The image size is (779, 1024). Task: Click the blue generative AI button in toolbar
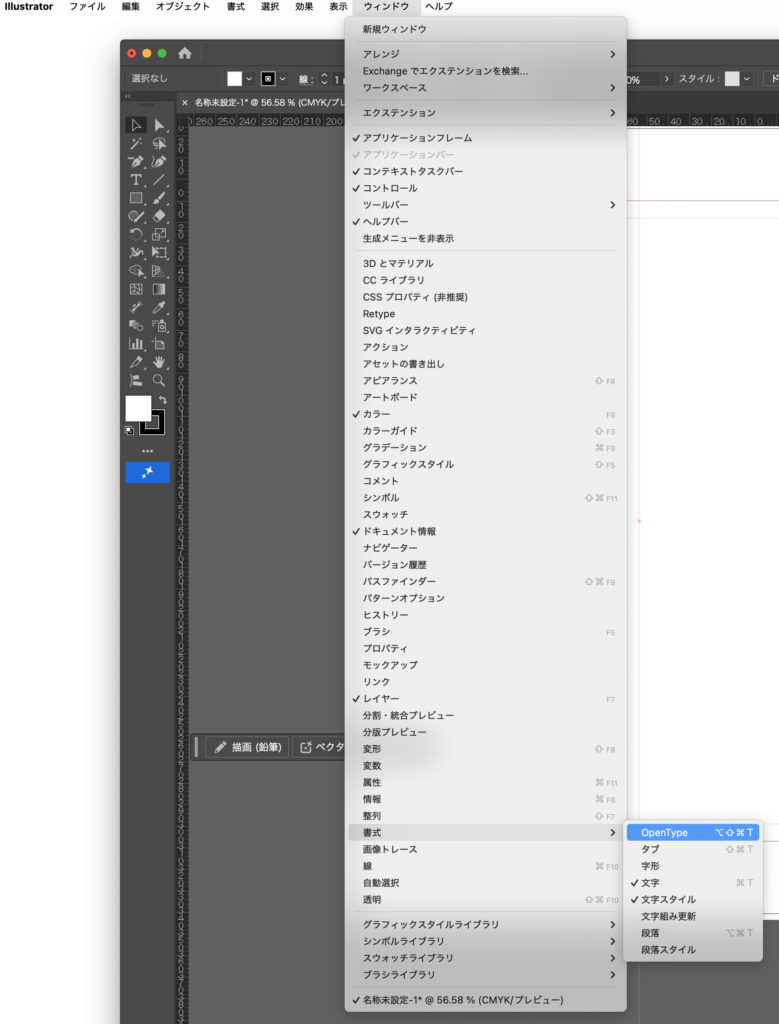147,472
